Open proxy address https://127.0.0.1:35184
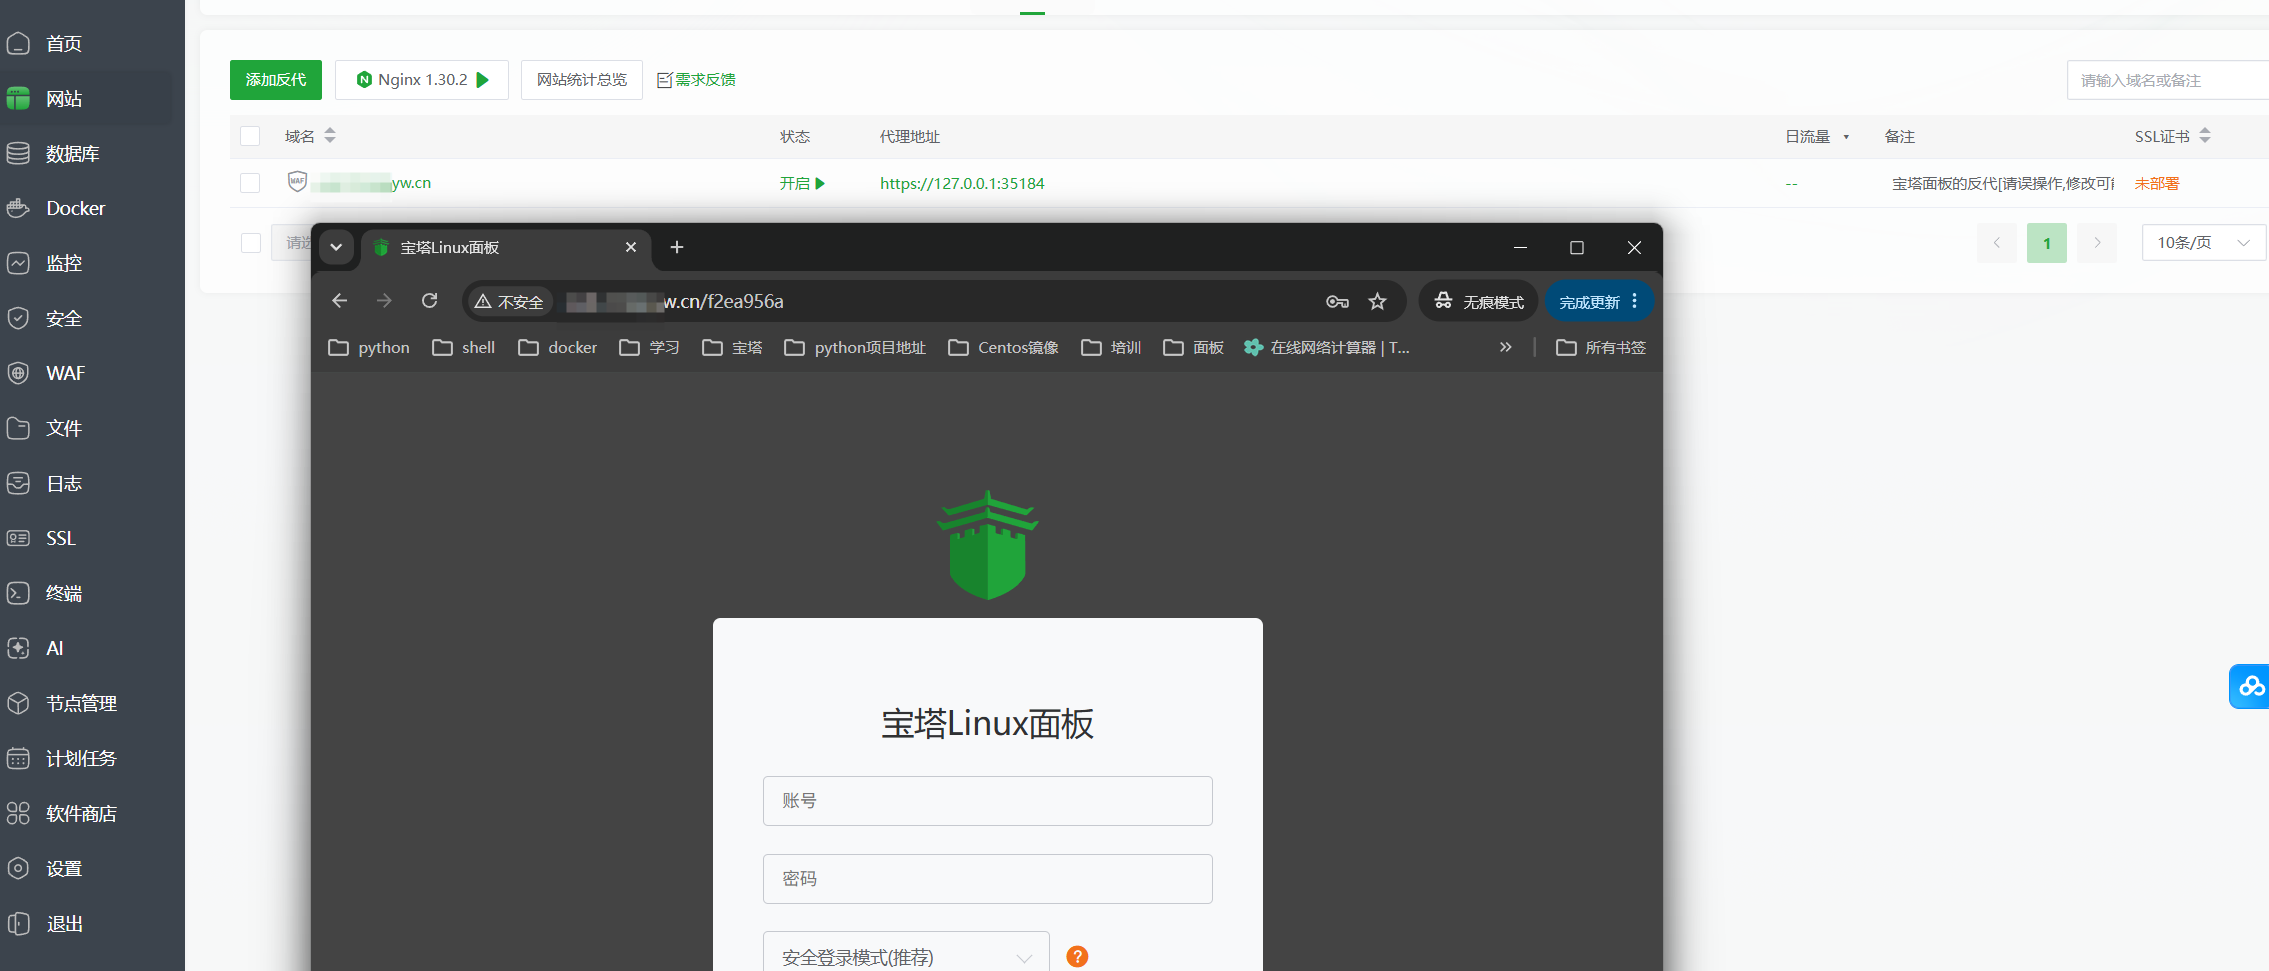The width and height of the screenshot is (2269, 971). (x=962, y=184)
